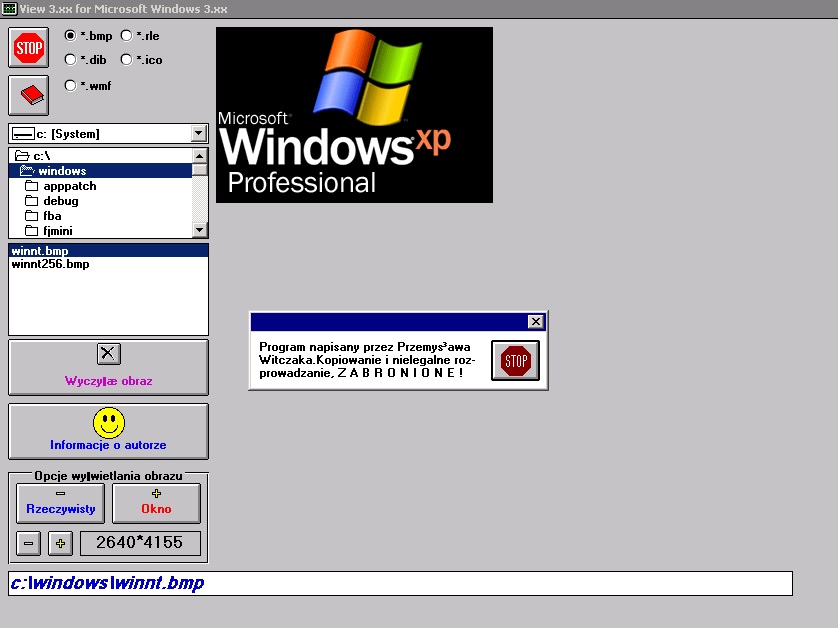Click the small plus zoom button
Viewport: 838px width, 628px height.
tap(60, 544)
